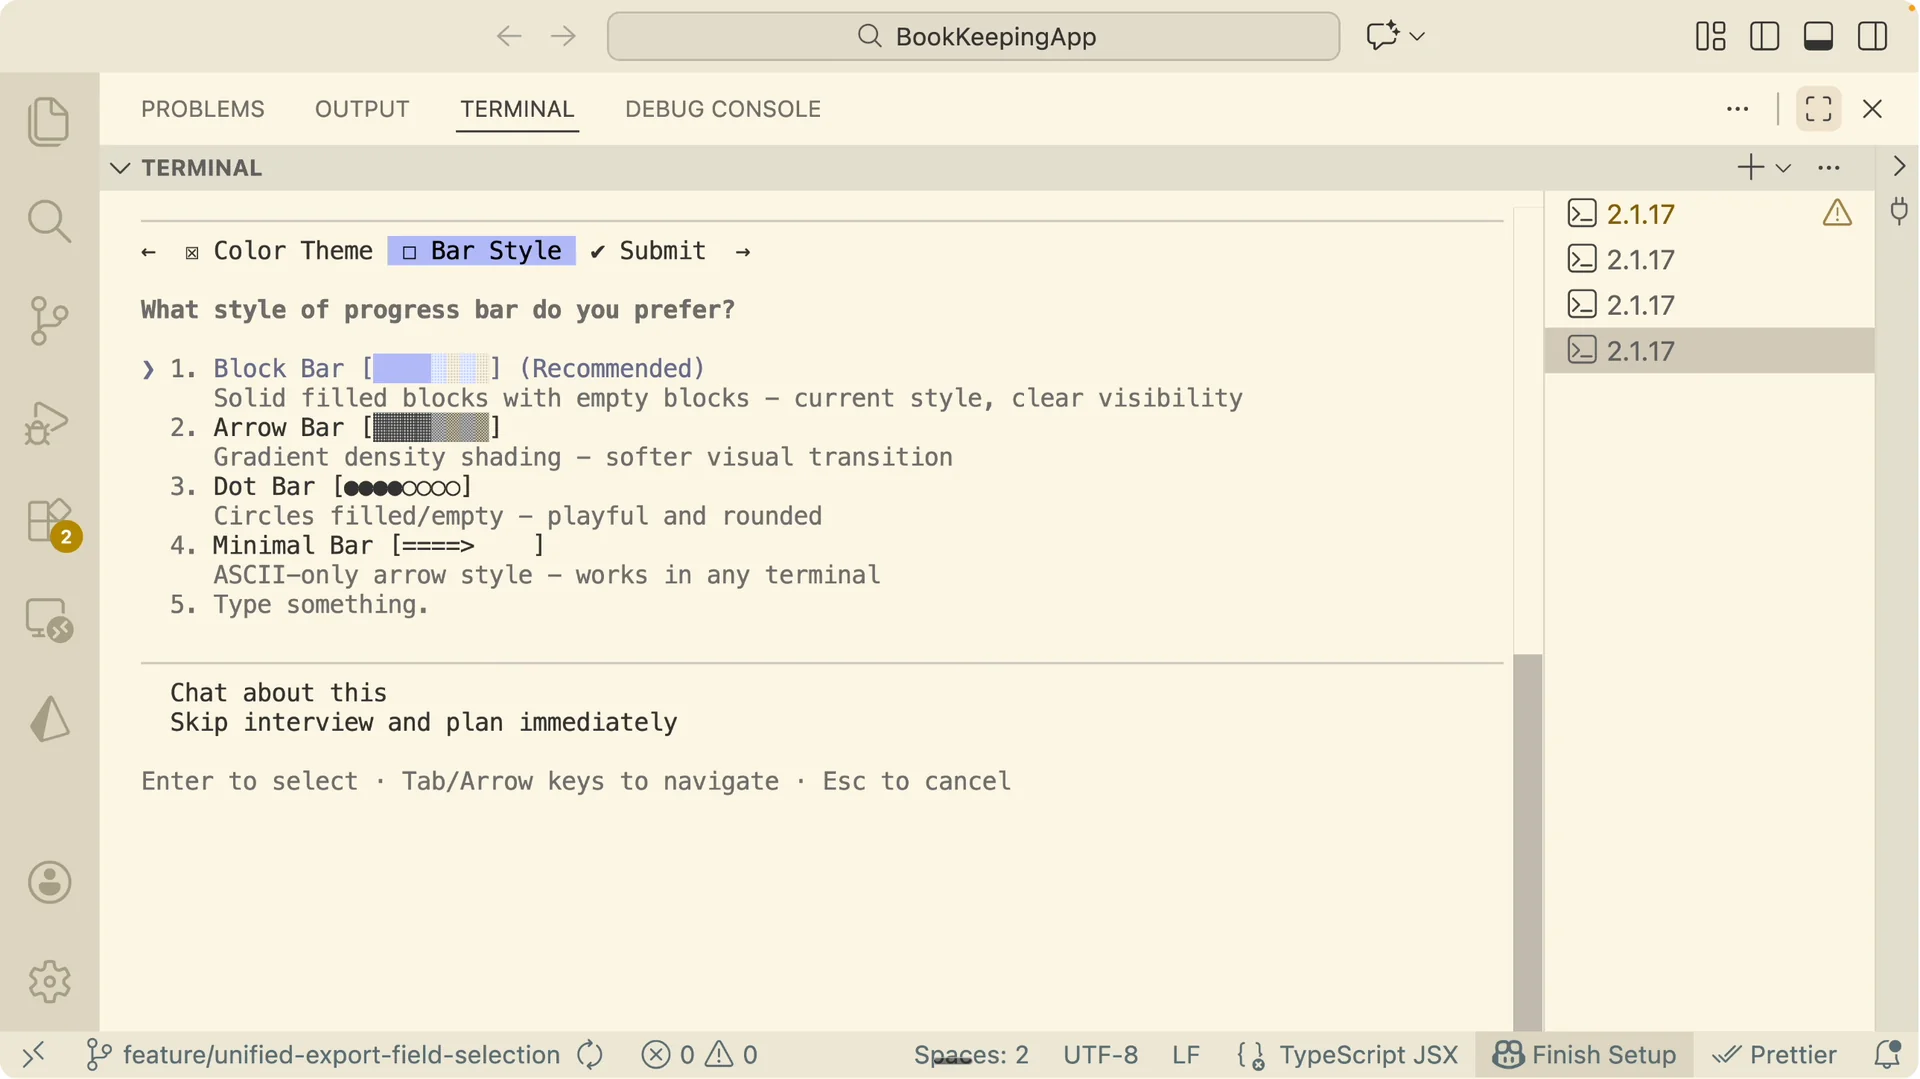This screenshot has height=1079, width=1920.
Task: Click Prettier status bar item
Action: (1774, 1055)
